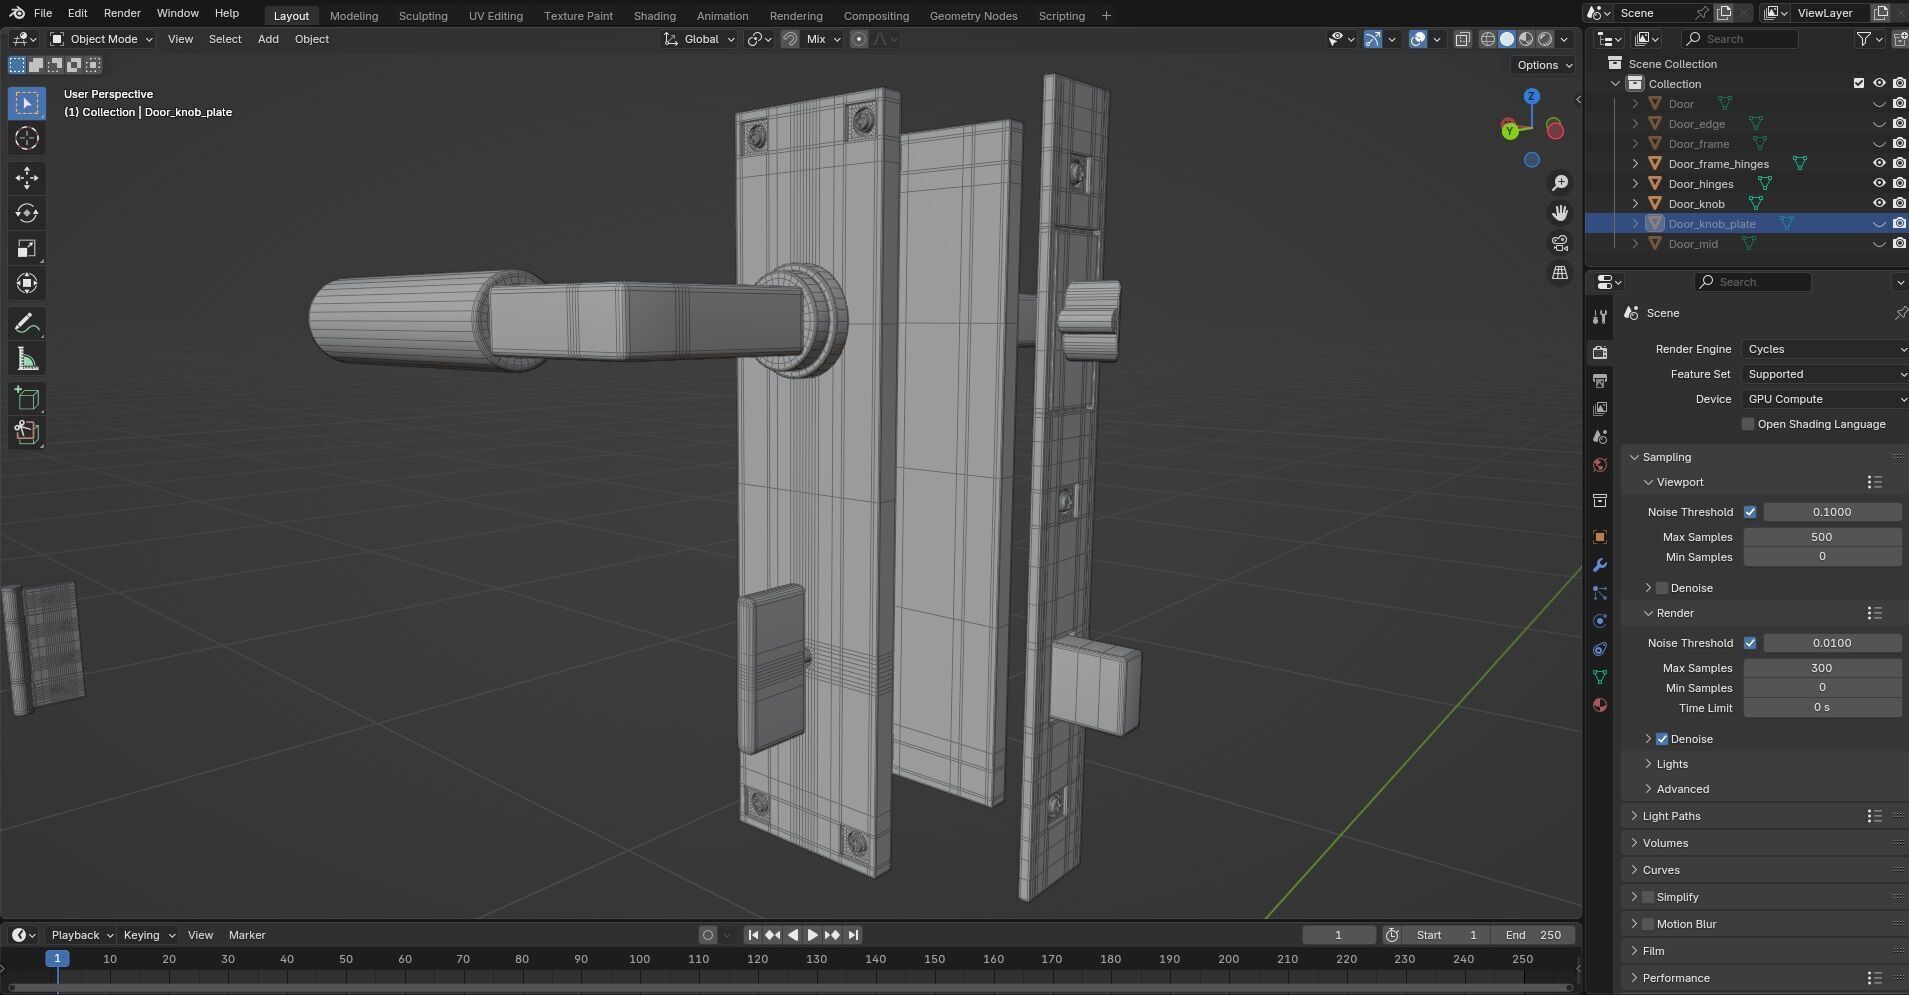Open the Render Engine dropdown
1909x995 pixels.
click(x=1825, y=349)
